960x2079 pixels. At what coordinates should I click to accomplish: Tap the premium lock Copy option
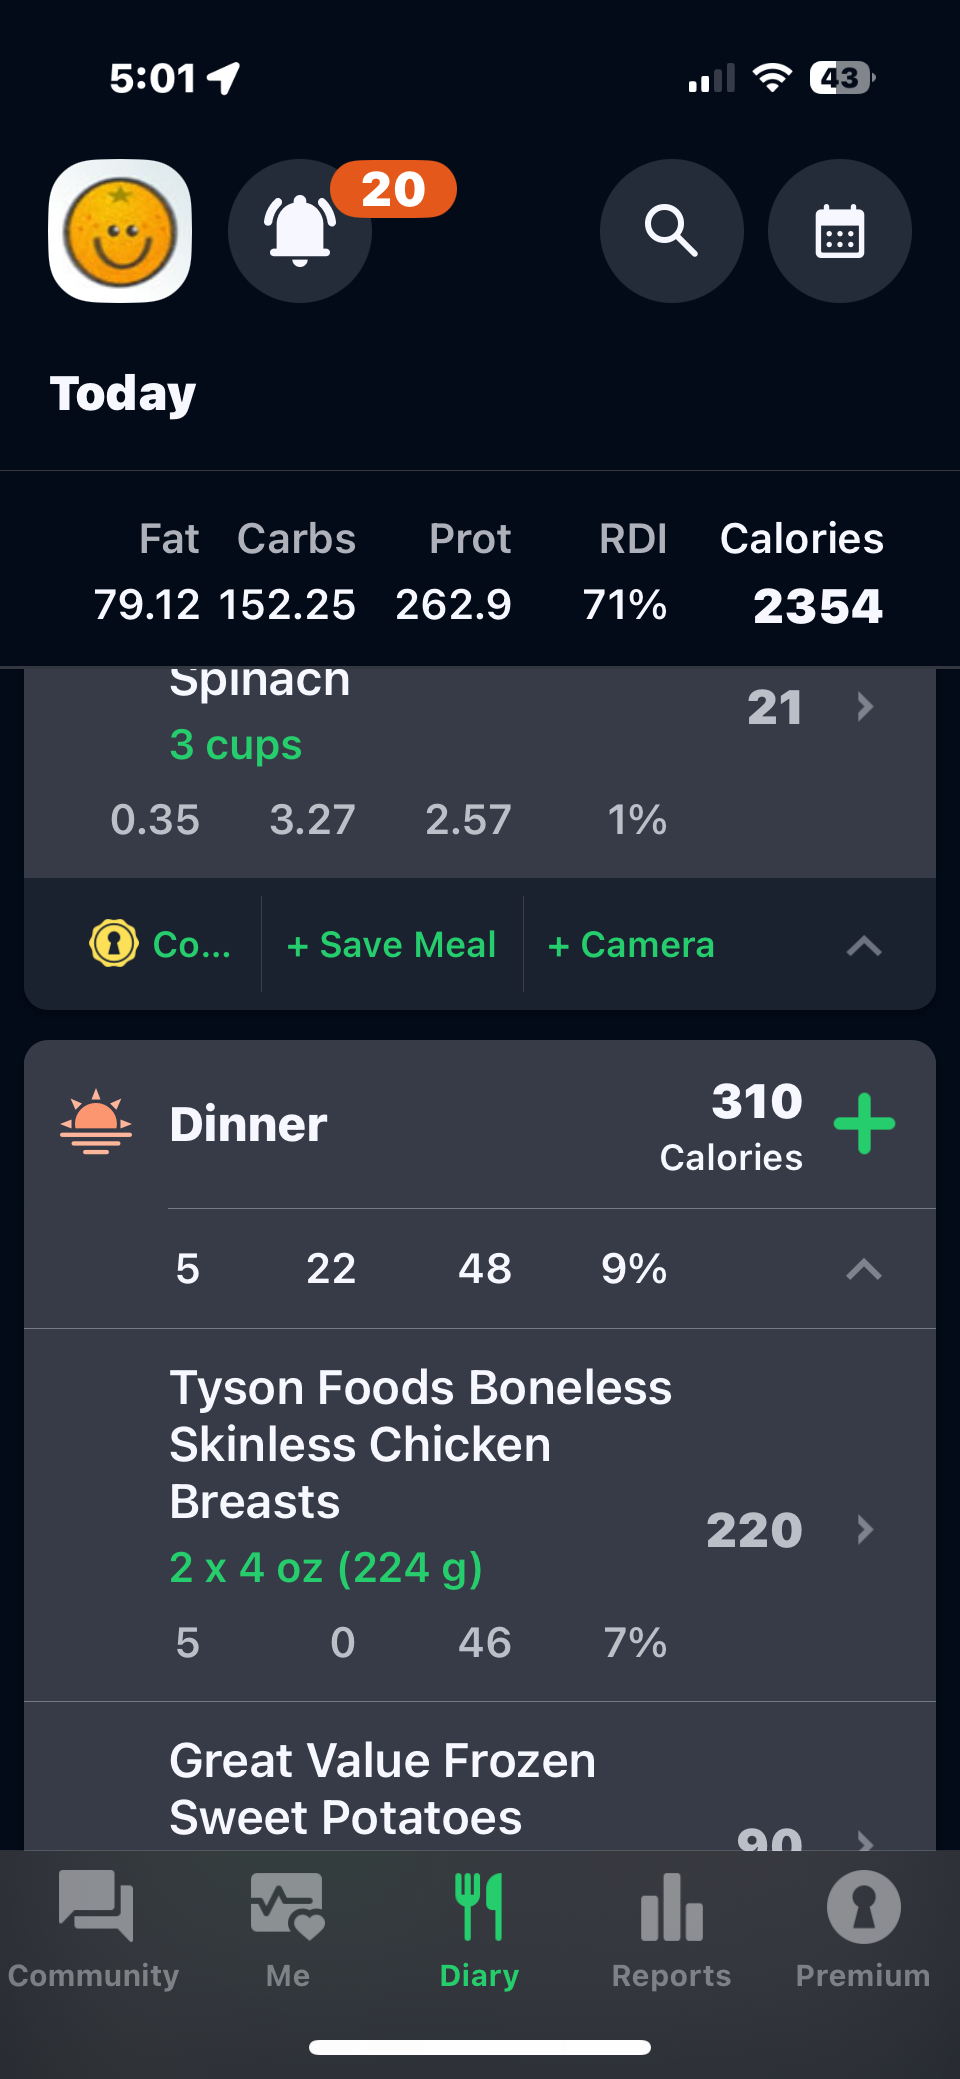click(160, 944)
